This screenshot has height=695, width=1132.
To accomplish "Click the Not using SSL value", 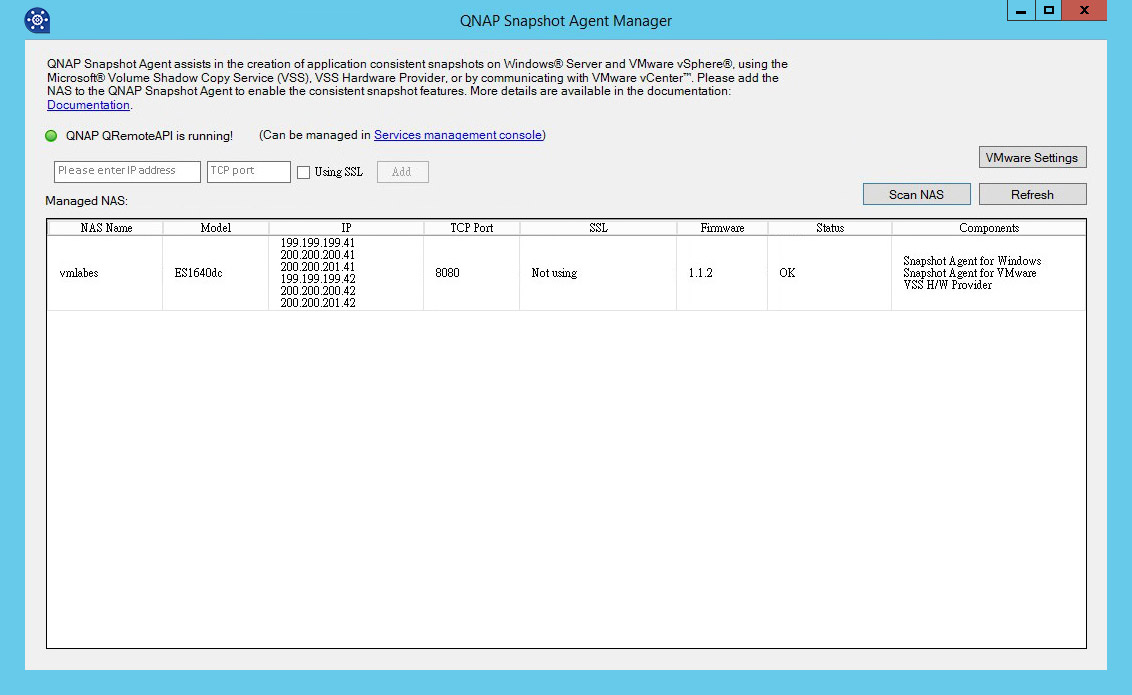I will [x=554, y=273].
